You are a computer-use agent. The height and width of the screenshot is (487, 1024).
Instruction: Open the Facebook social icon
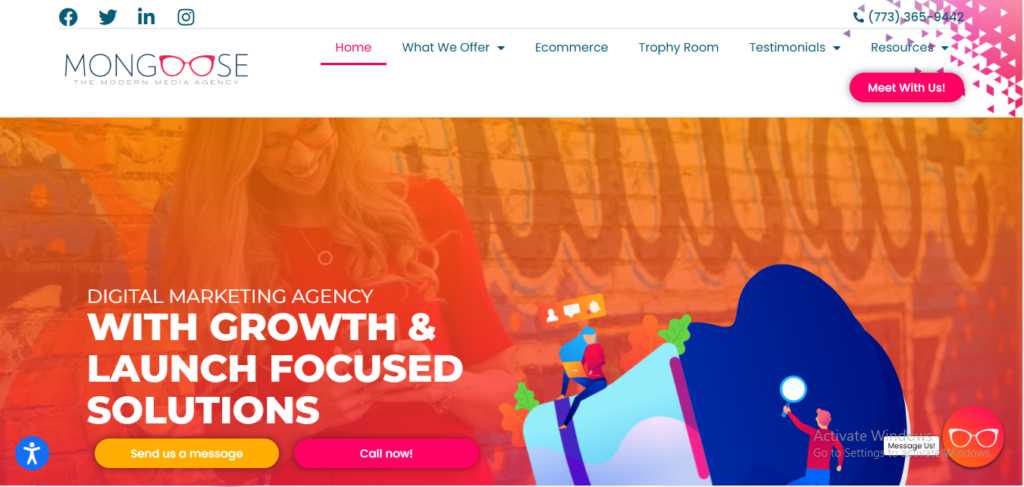pyautogui.click(x=68, y=17)
